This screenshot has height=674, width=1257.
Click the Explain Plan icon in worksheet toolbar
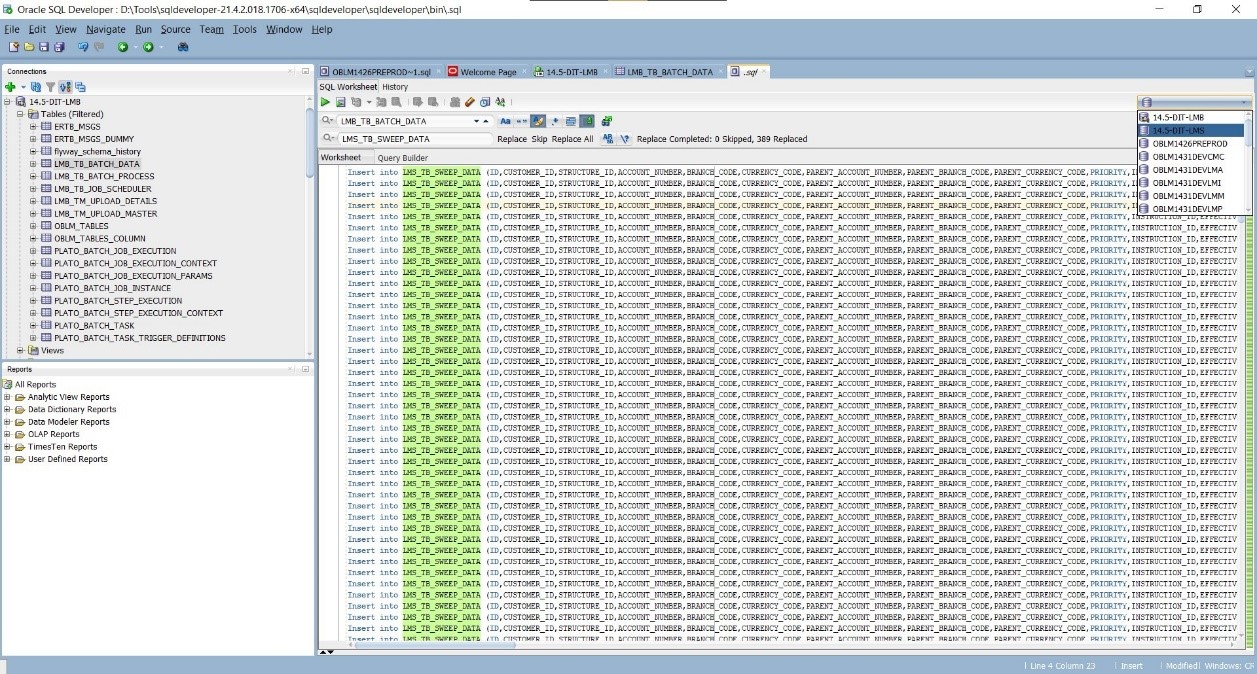356,102
